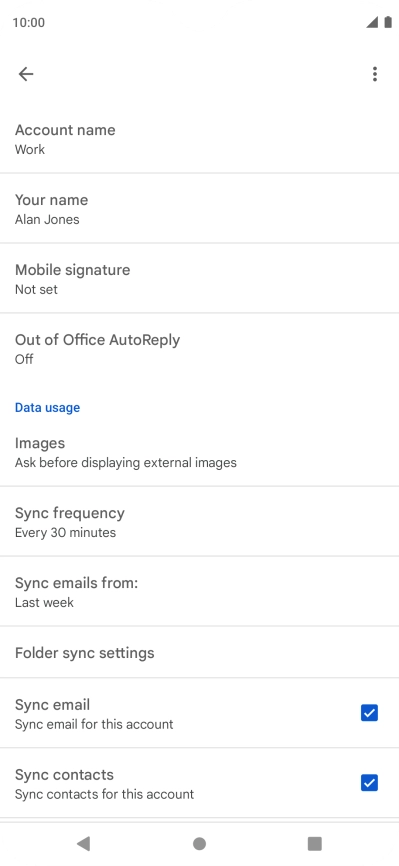Tap the Data usage section header
Screen dimensions: 399x866
pos(48,408)
